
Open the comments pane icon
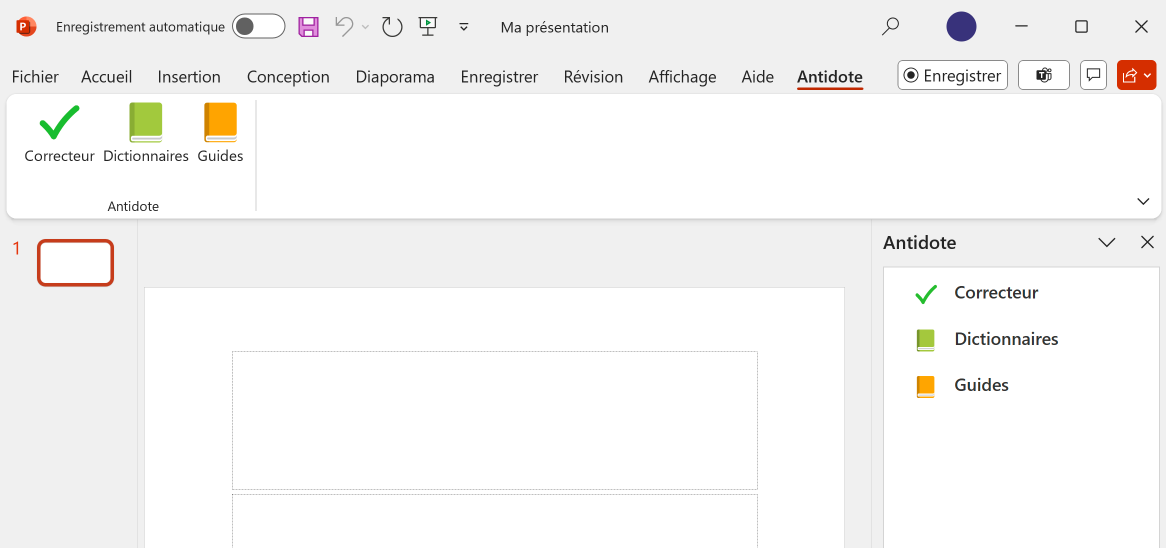tap(1094, 75)
